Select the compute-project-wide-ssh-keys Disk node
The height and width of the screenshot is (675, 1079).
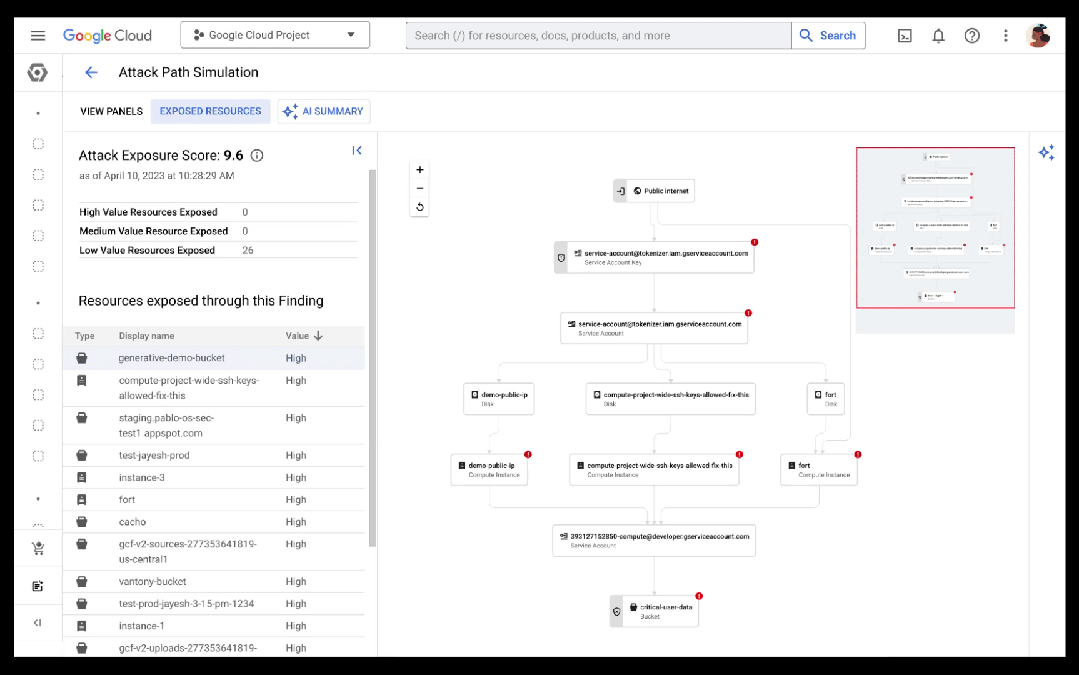coord(671,398)
